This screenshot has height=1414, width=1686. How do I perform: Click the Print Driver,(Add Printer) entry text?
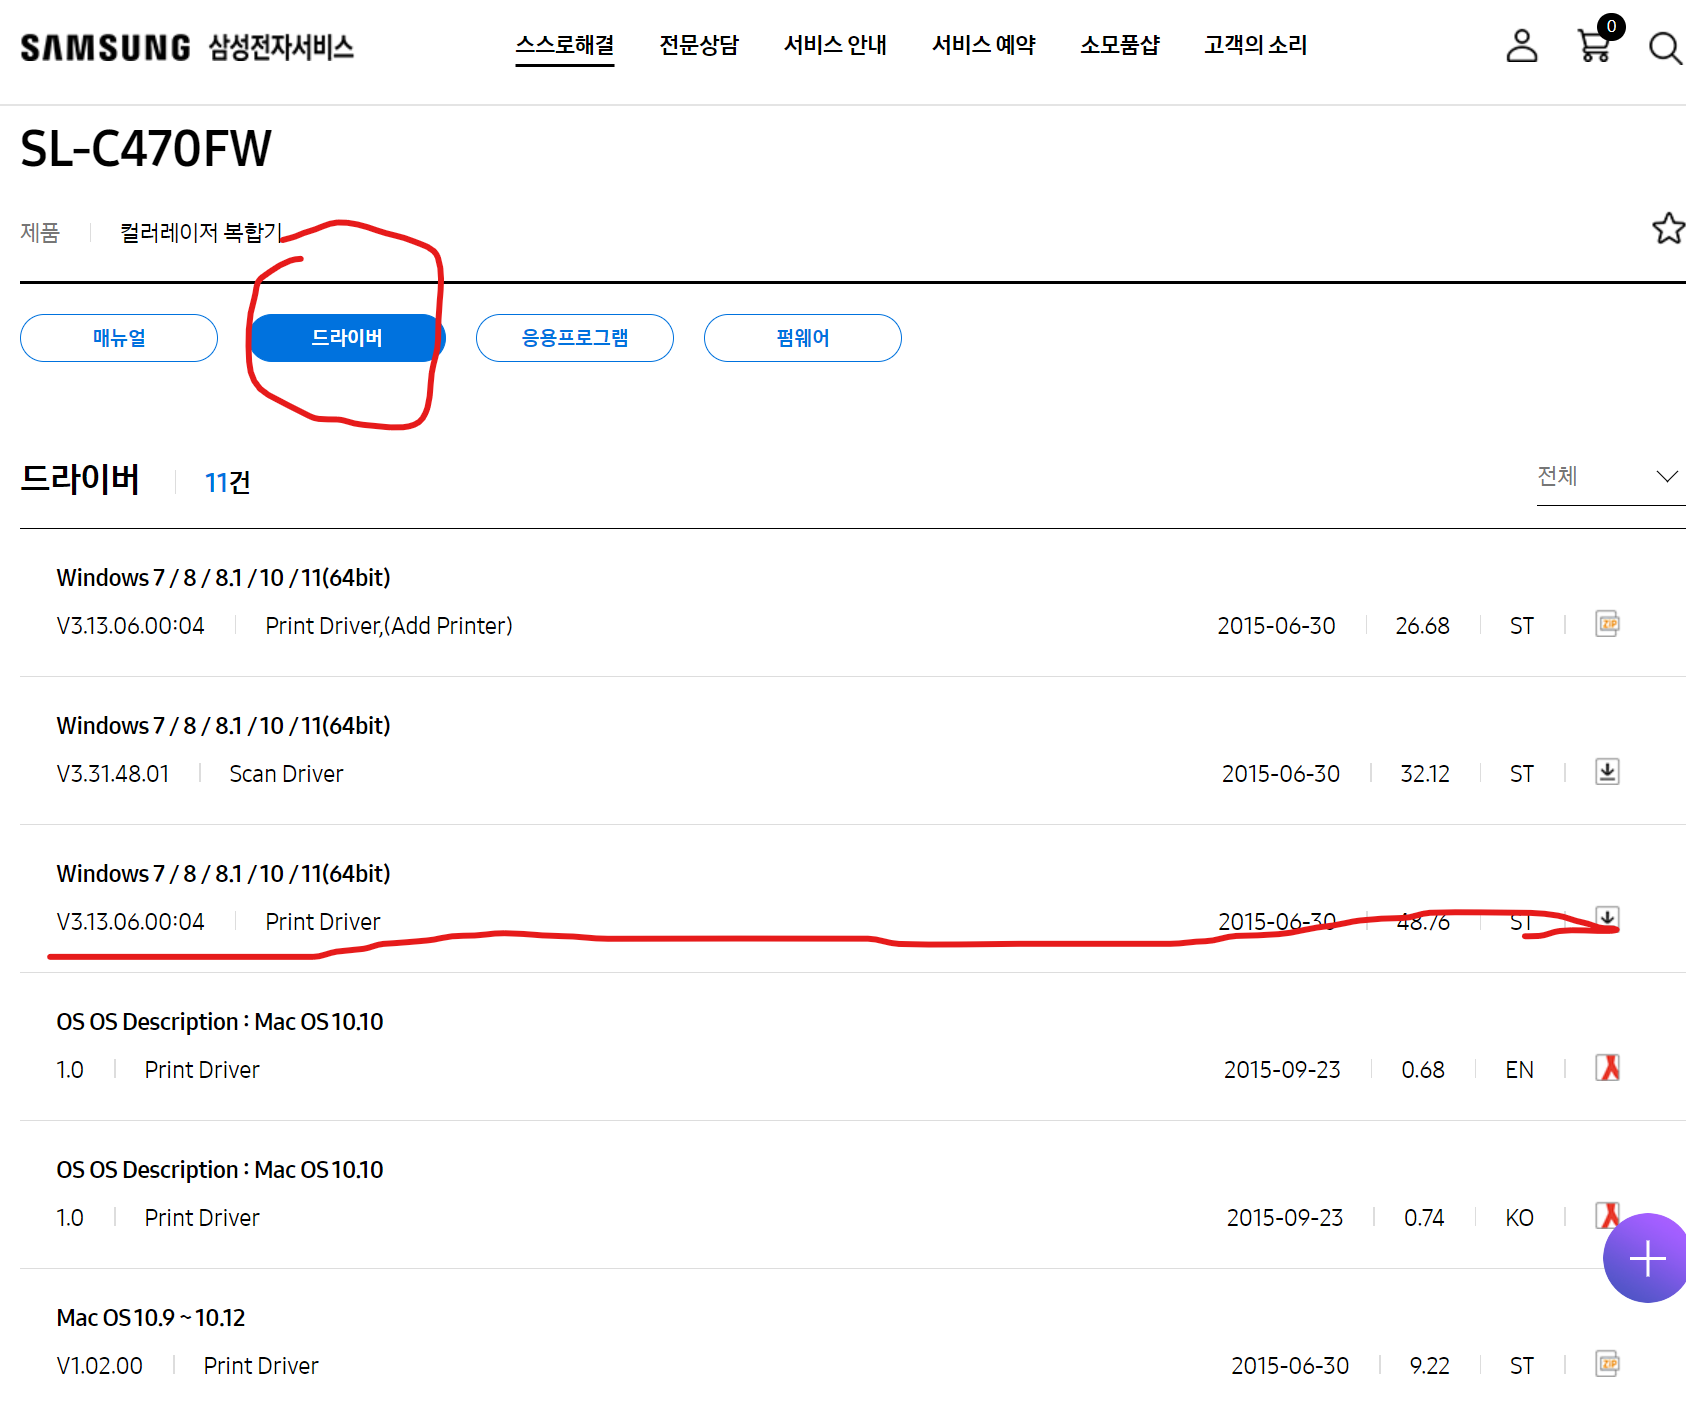tap(389, 626)
